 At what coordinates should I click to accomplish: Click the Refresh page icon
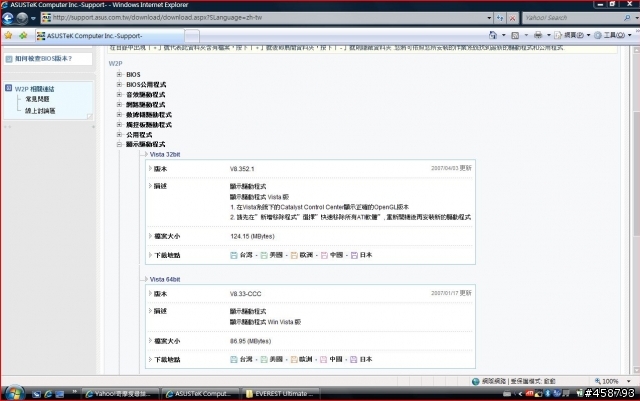click(500, 18)
